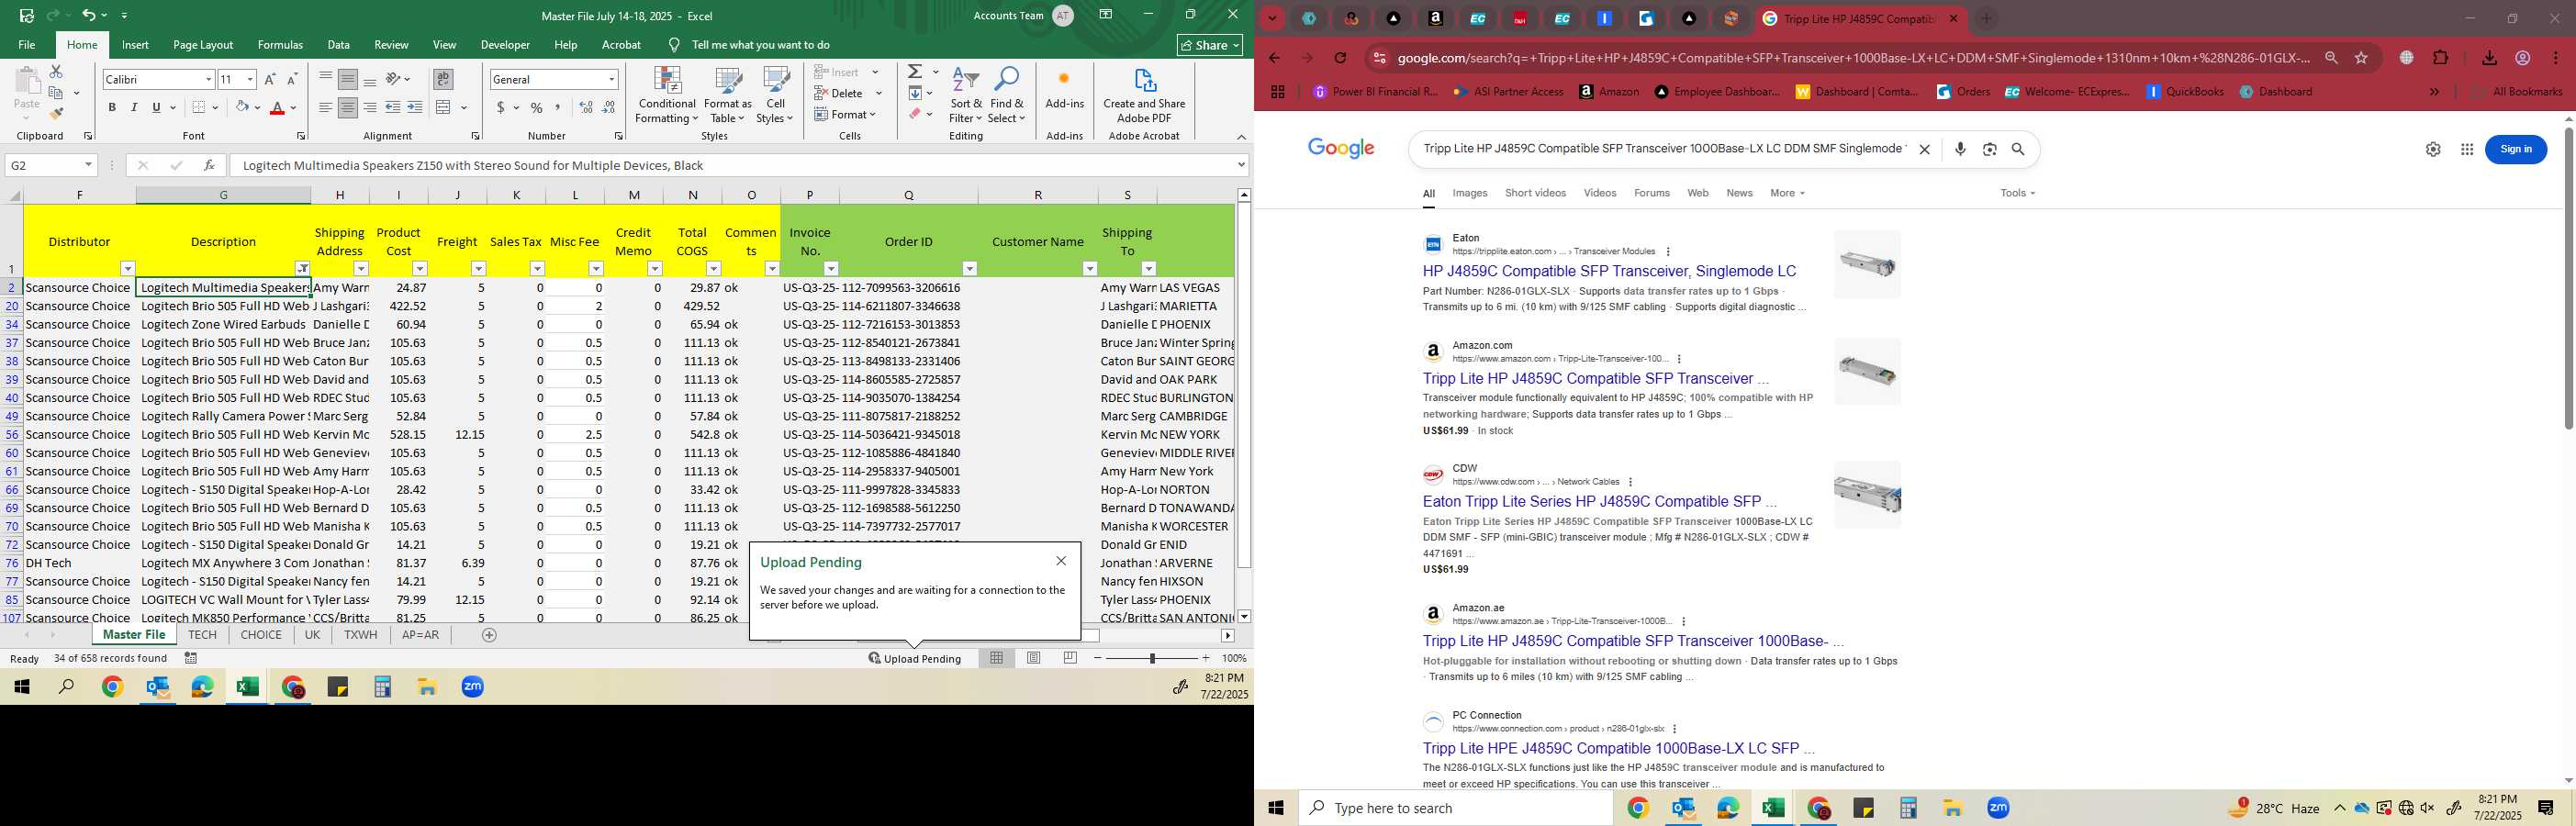Close the Upload Pending notification
2576x826 pixels.
[1061, 561]
